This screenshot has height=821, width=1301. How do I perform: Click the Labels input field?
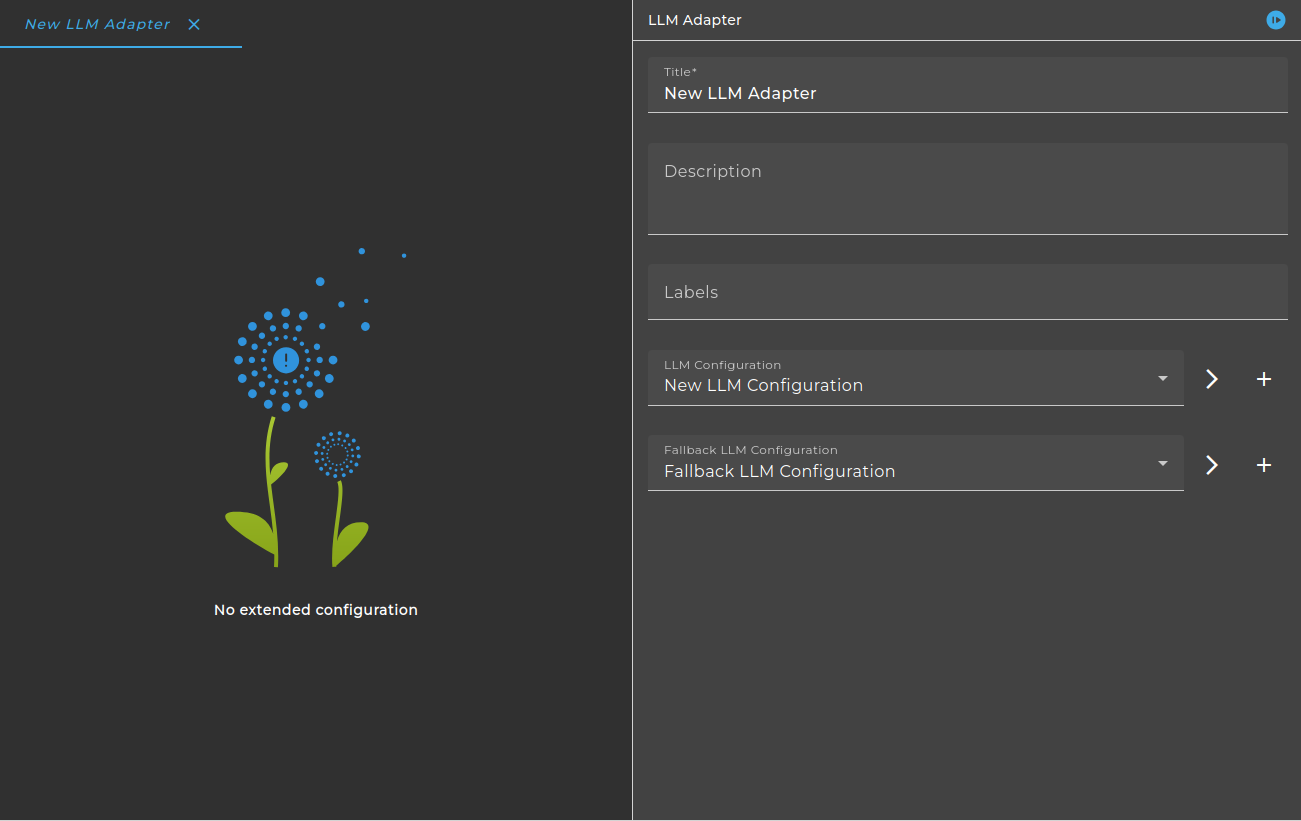click(x=968, y=292)
